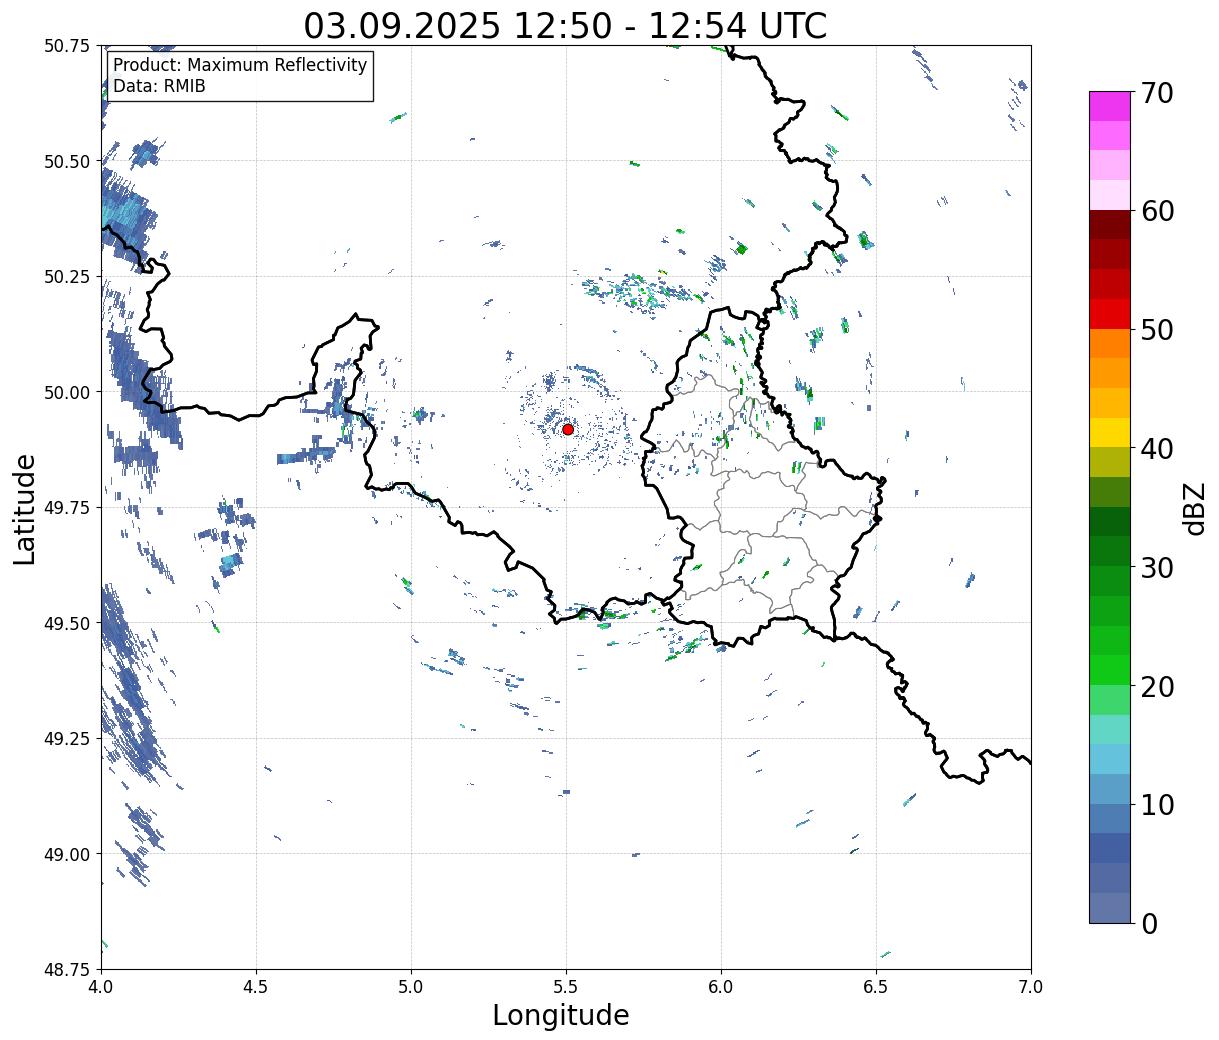Click the blue-grey swatch at bottom of colorbar
Screen dimensions: 1219x1040
click(x=1110, y=907)
